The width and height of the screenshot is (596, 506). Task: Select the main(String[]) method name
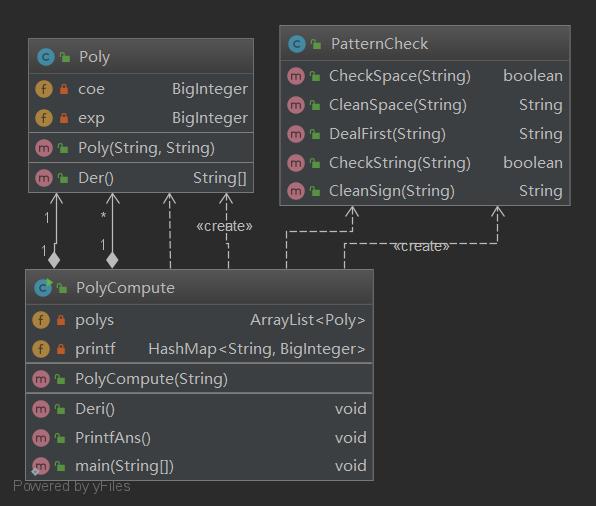pyautogui.click(x=124, y=466)
